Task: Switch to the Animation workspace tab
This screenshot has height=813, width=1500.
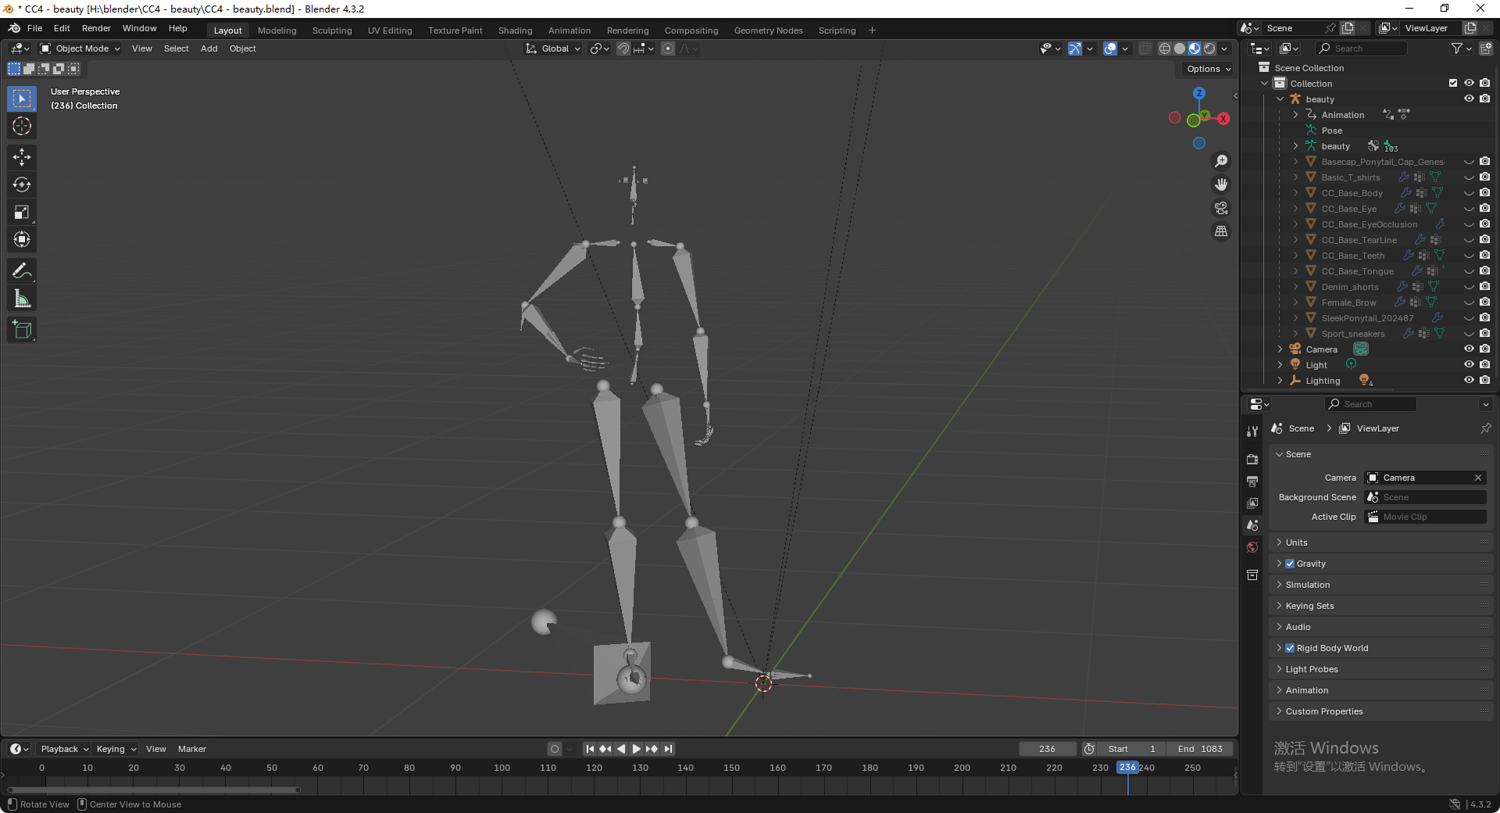Action: pyautogui.click(x=569, y=30)
